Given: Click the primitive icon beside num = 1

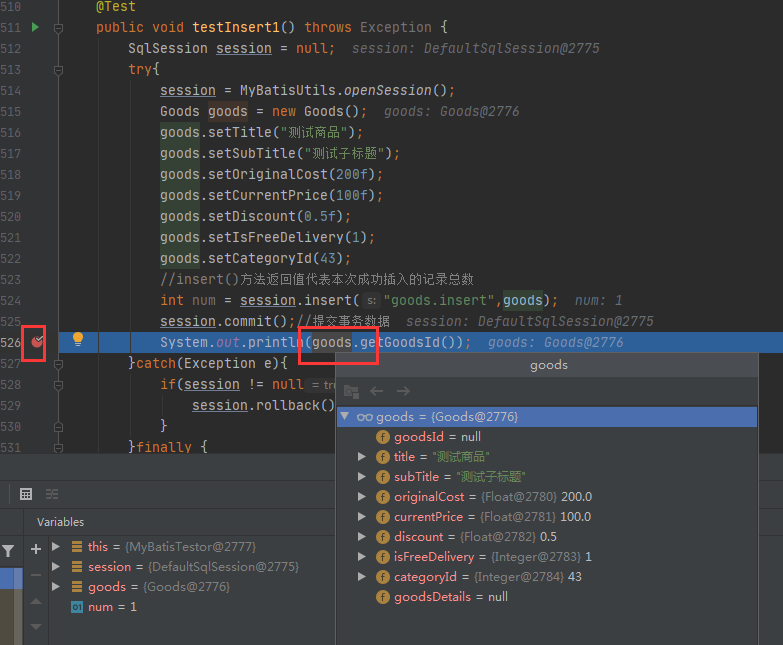Looking at the screenshot, I should (x=77, y=607).
